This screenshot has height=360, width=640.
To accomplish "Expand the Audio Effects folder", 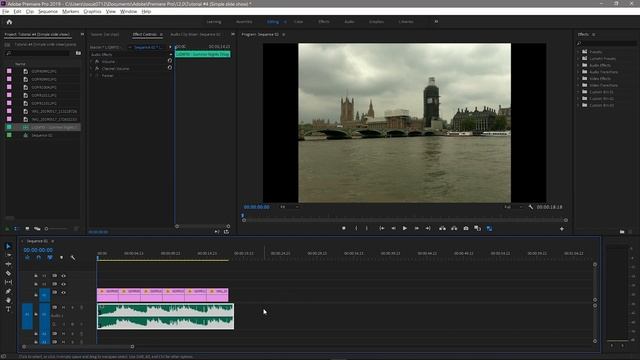I will (579, 65).
